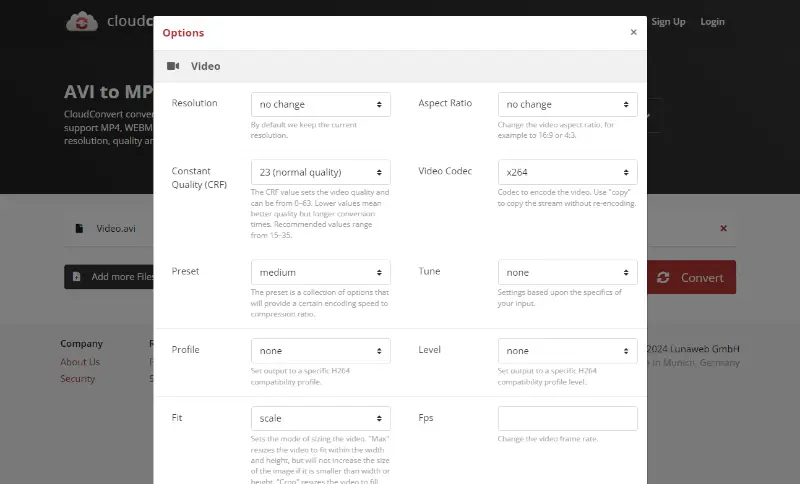
Task: Open the Fit scale dropdown
Action: tap(320, 418)
